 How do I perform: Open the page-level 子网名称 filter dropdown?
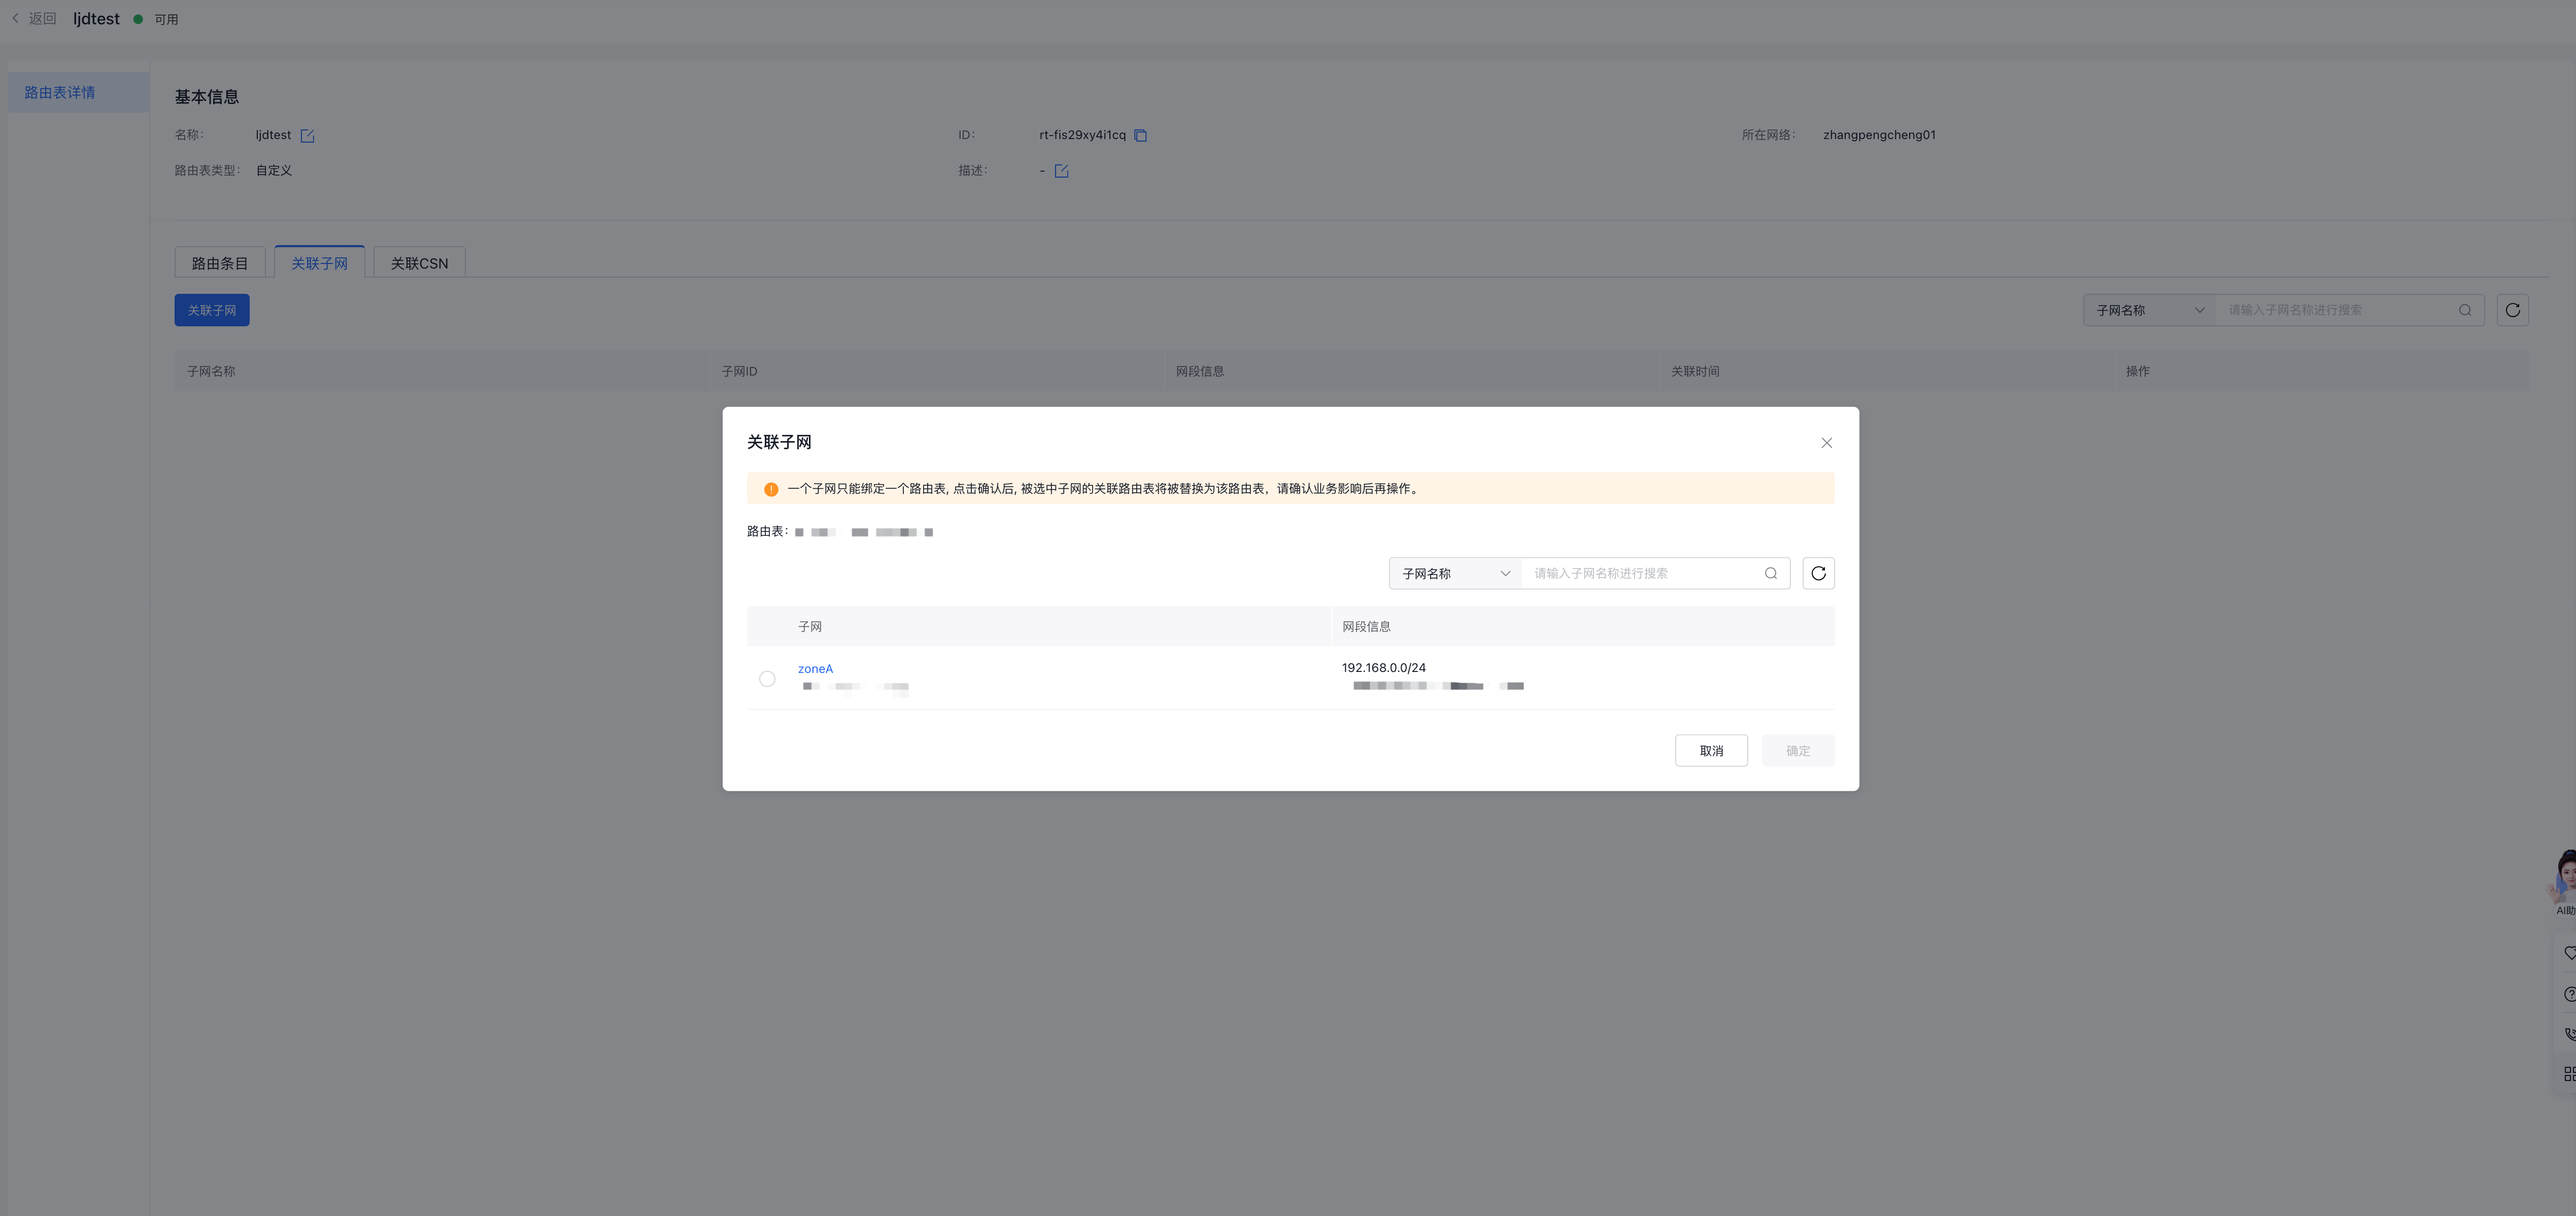tap(2149, 310)
